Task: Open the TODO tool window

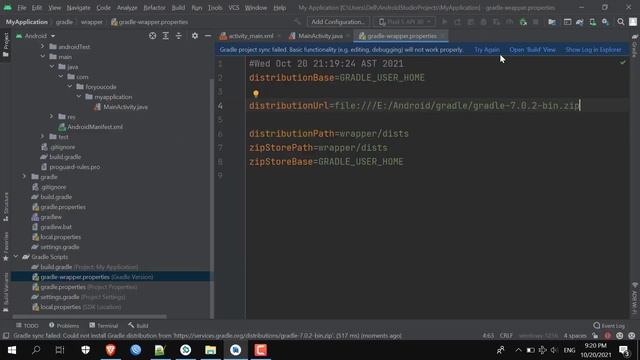Action: tap(27, 326)
